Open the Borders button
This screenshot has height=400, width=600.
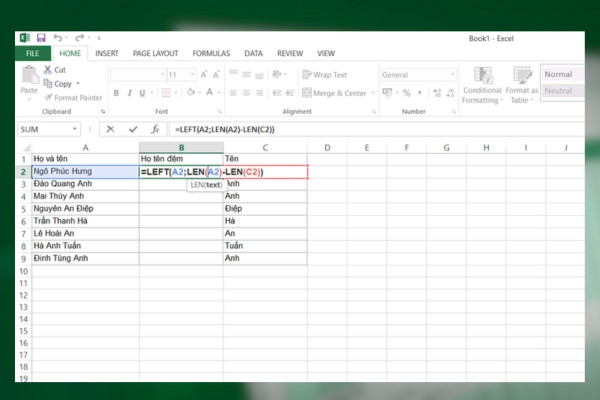[x=166, y=93]
